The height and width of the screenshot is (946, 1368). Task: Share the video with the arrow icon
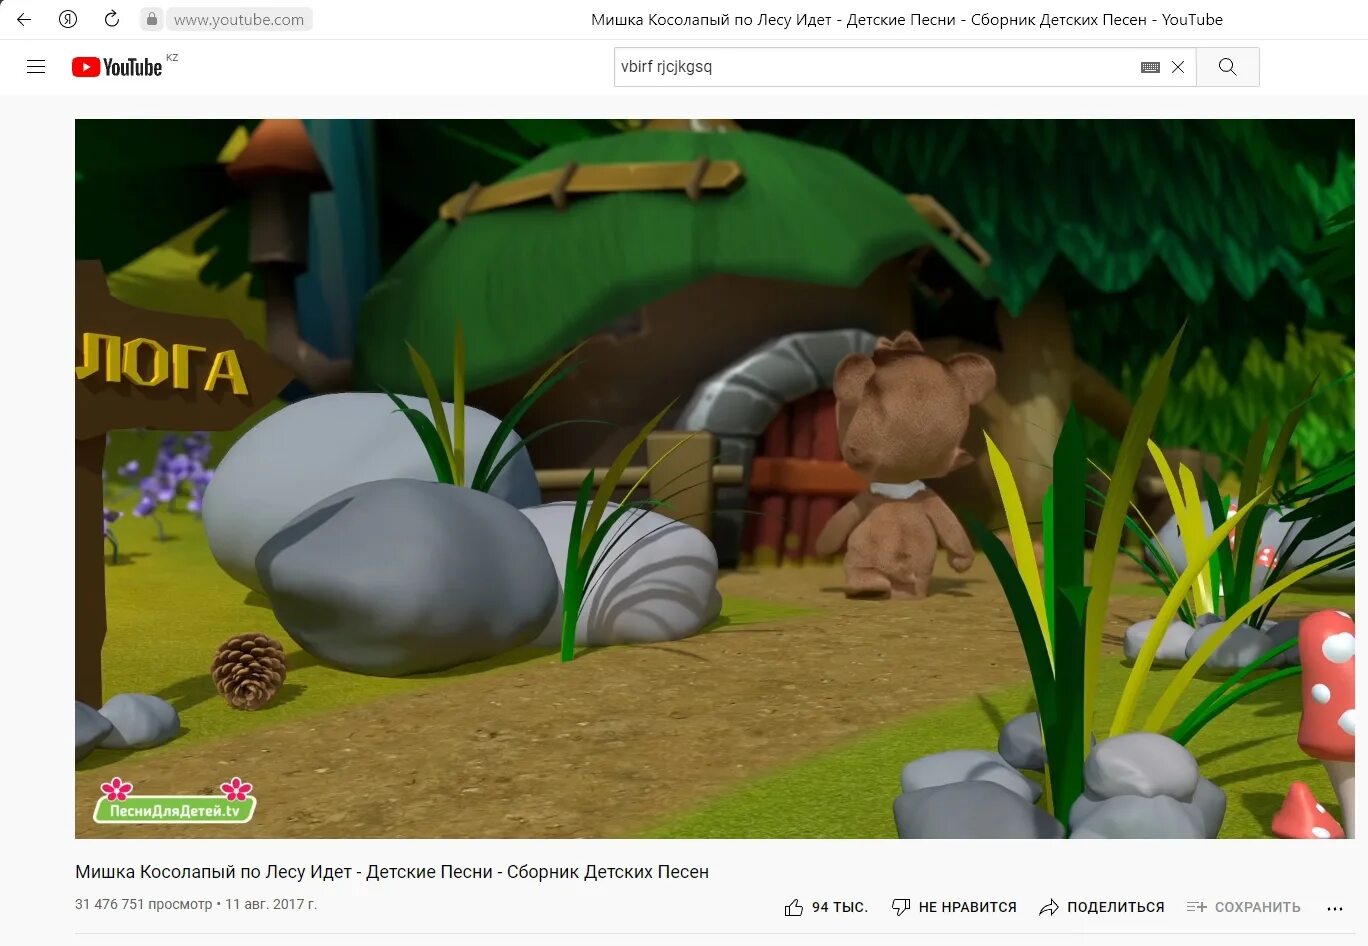1049,907
